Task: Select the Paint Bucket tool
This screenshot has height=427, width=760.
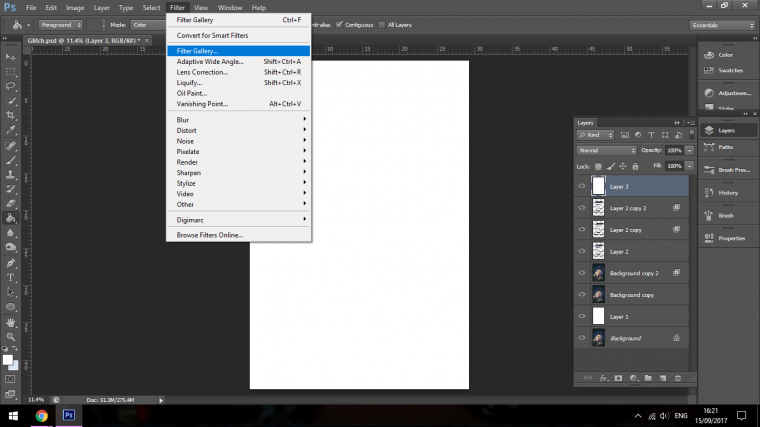Action: [10, 218]
